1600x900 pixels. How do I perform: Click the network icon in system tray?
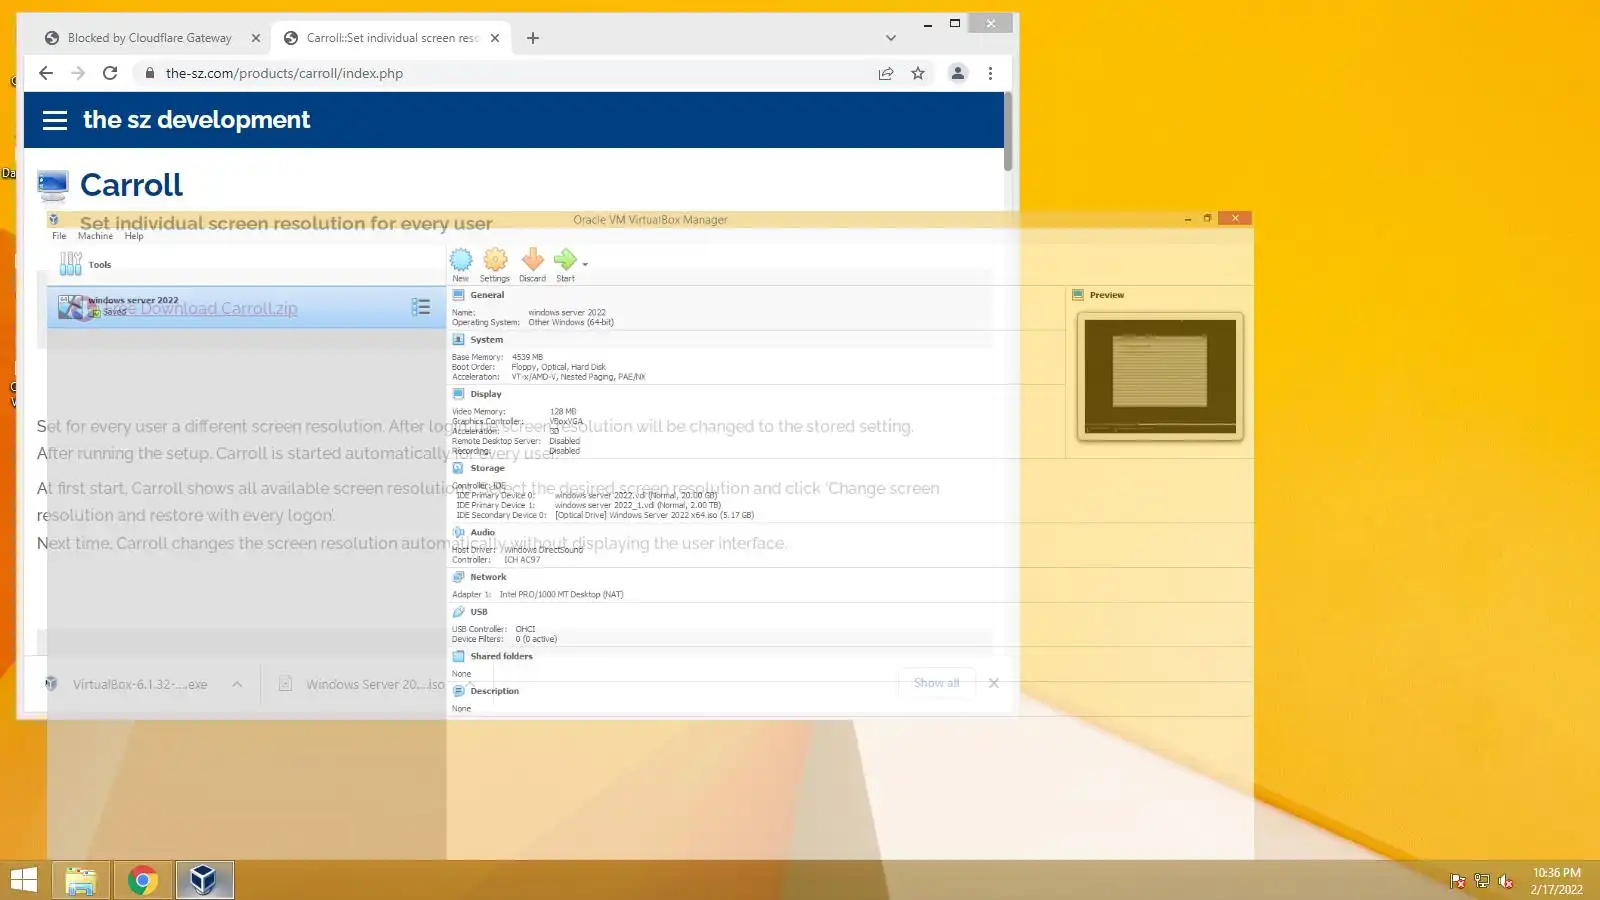click(x=1482, y=881)
